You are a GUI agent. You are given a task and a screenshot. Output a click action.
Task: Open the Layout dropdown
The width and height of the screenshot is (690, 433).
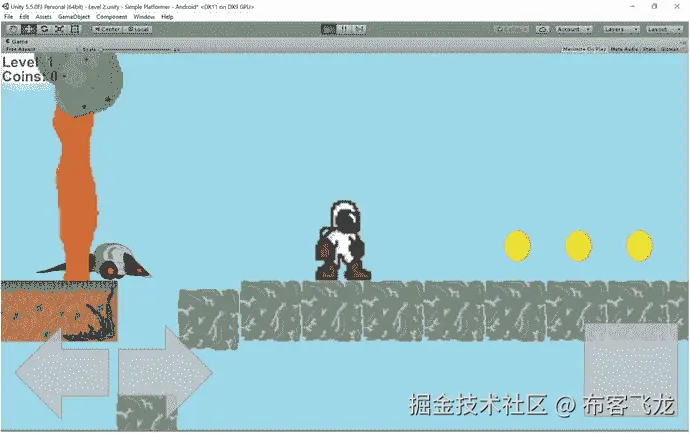point(664,29)
